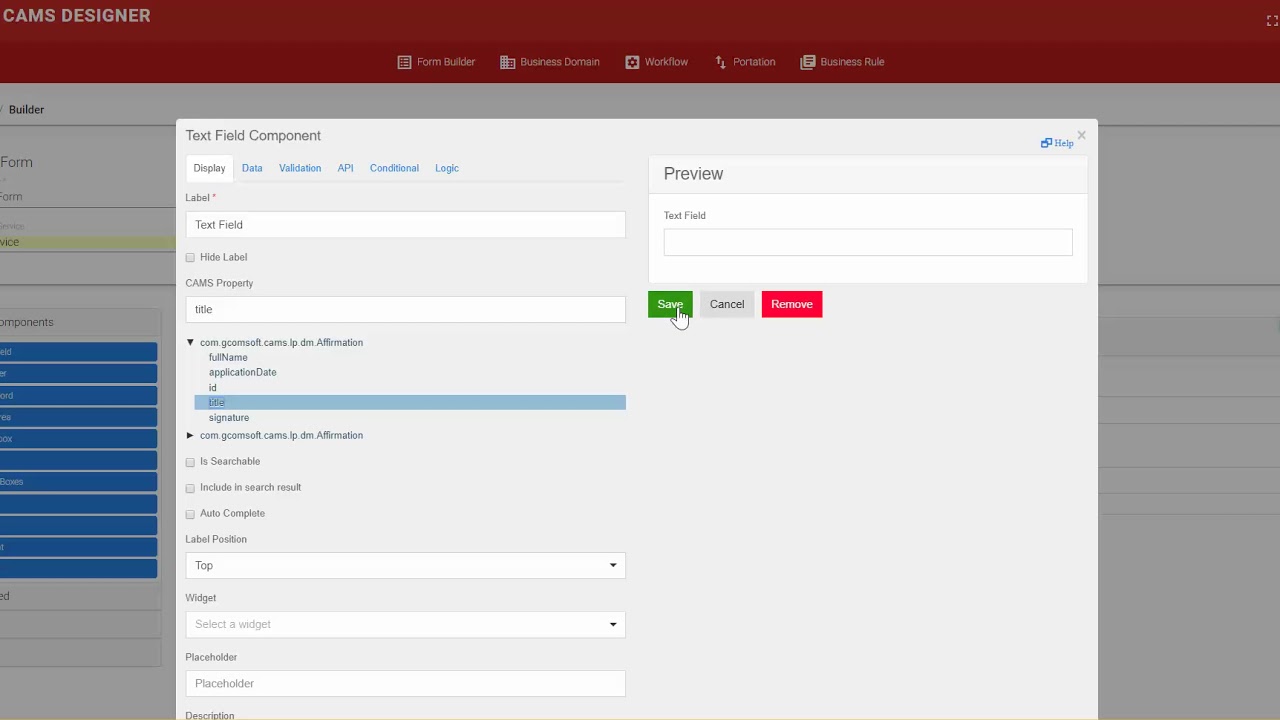Image resolution: width=1280 pixels, height=720 pixels.
Task: Close the Text Field Component dialog
Action: 1081,135
